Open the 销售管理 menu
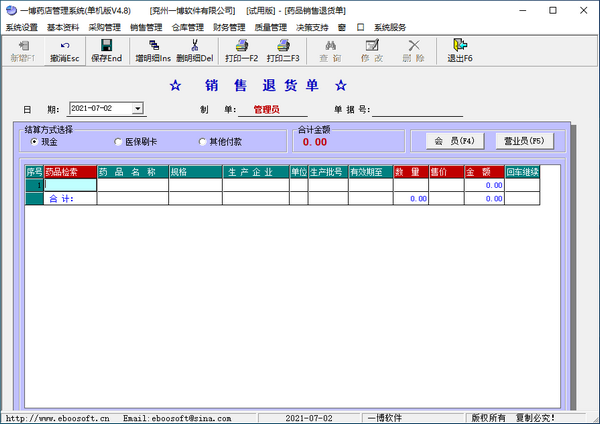 (146, 27)
